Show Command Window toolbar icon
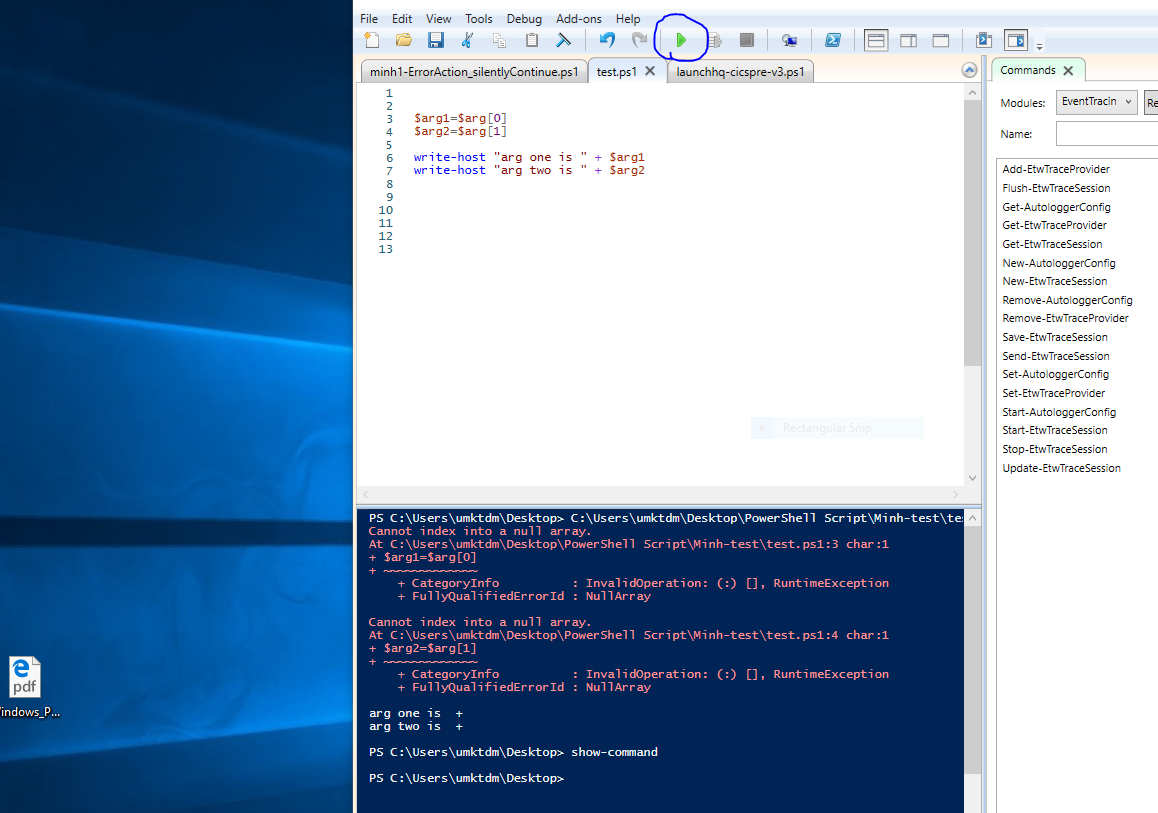The height and width of the screenshot is (813, 1158). [984, 40]
